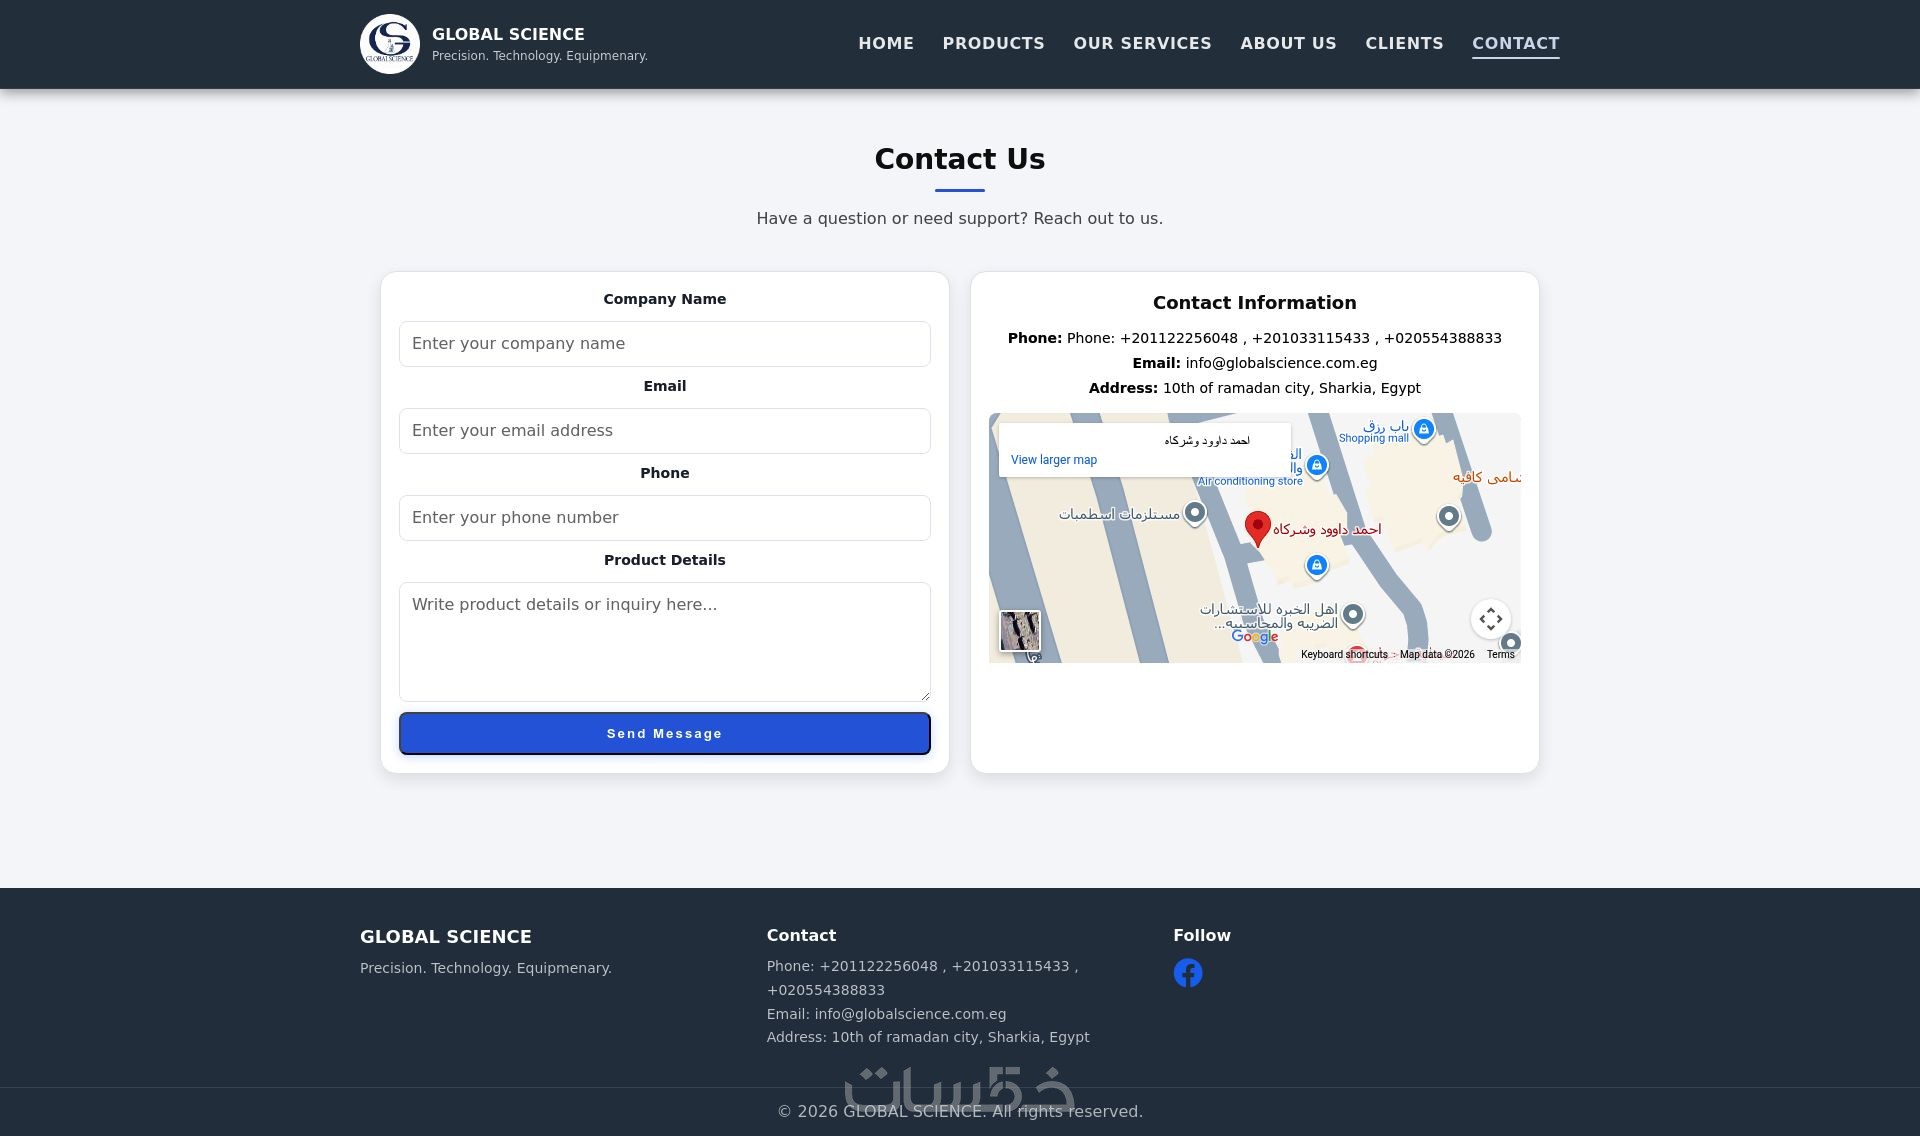Open the About Us page
Viewport: 1920px width, 1136px height.
pos(1288,44)
